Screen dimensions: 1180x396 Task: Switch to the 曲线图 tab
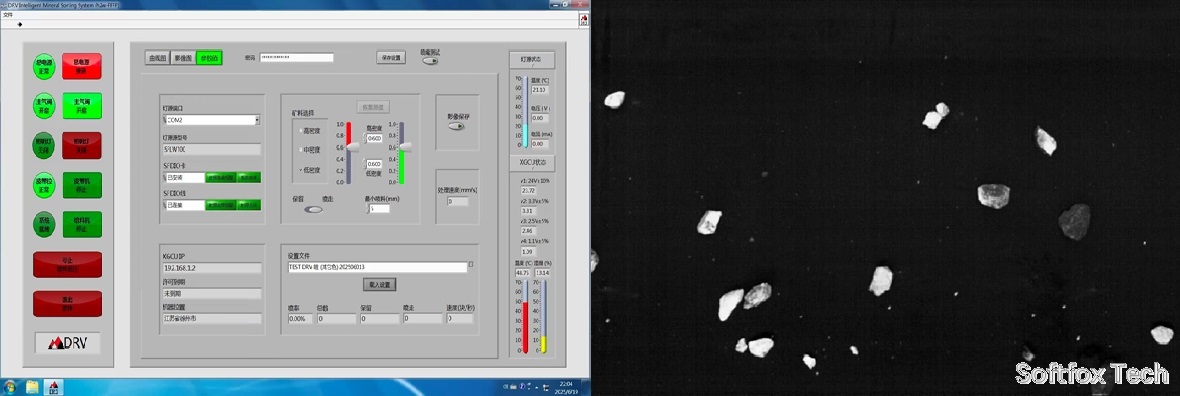pos(157,58)
